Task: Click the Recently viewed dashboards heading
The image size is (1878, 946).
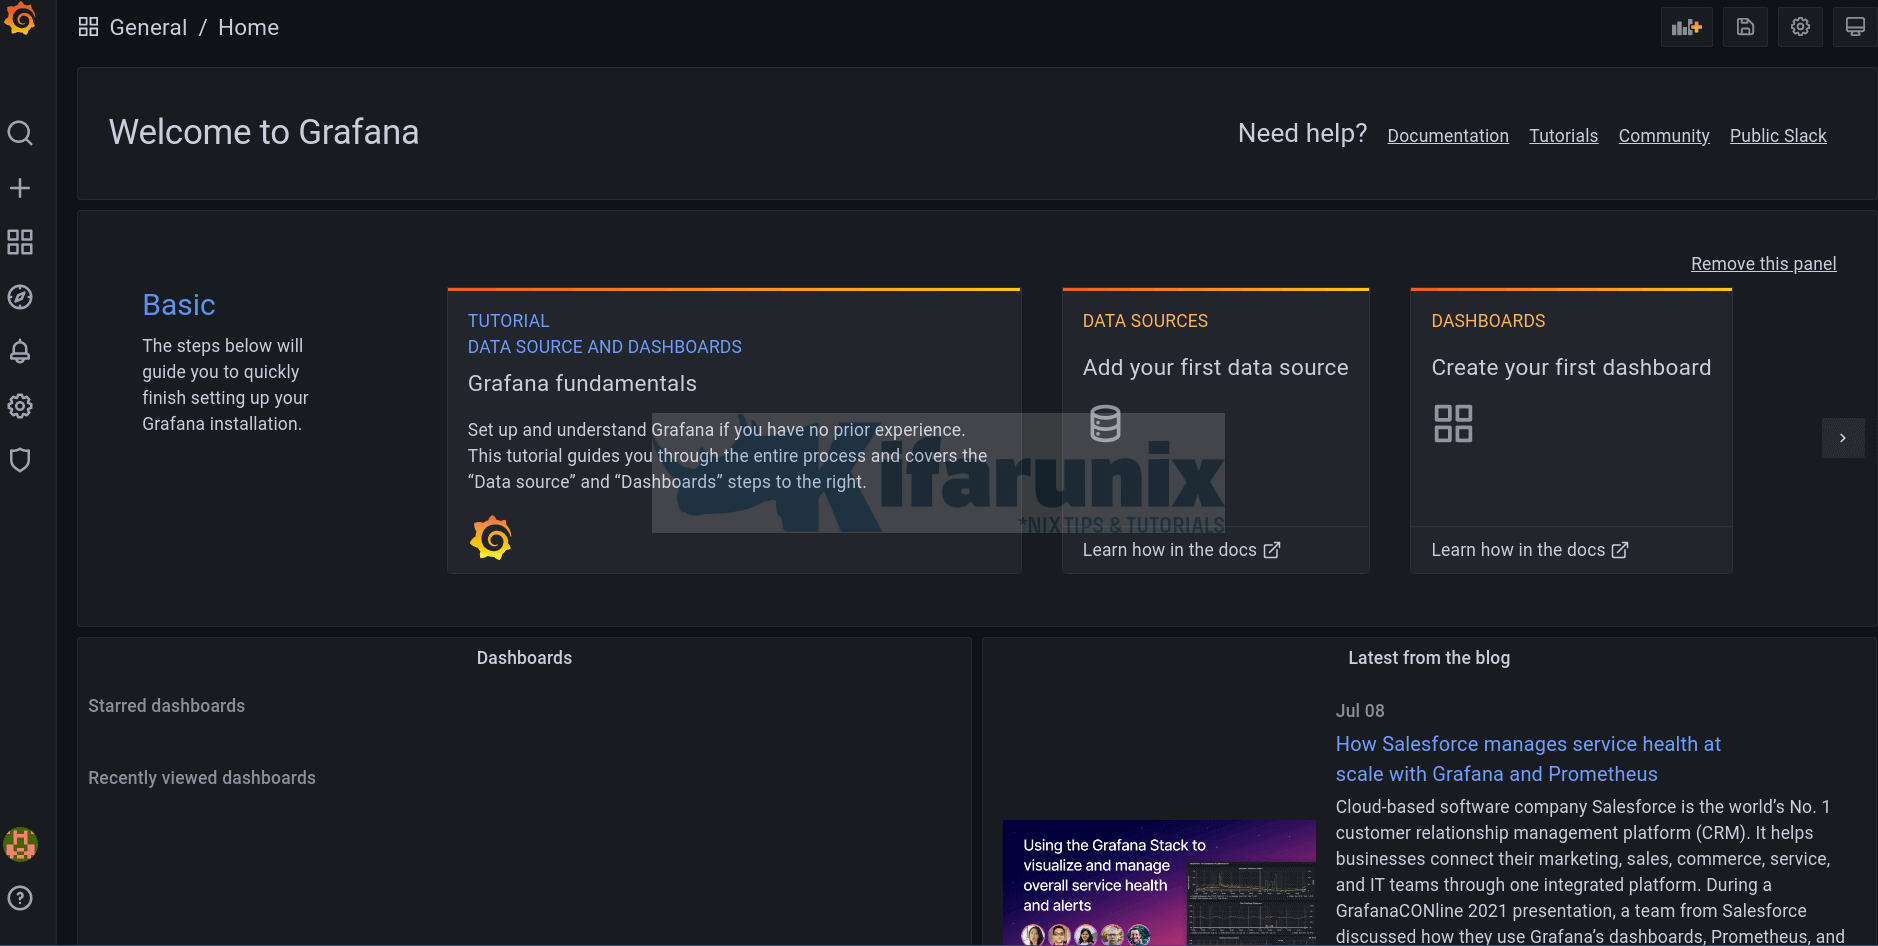Action: coord(202,778)
